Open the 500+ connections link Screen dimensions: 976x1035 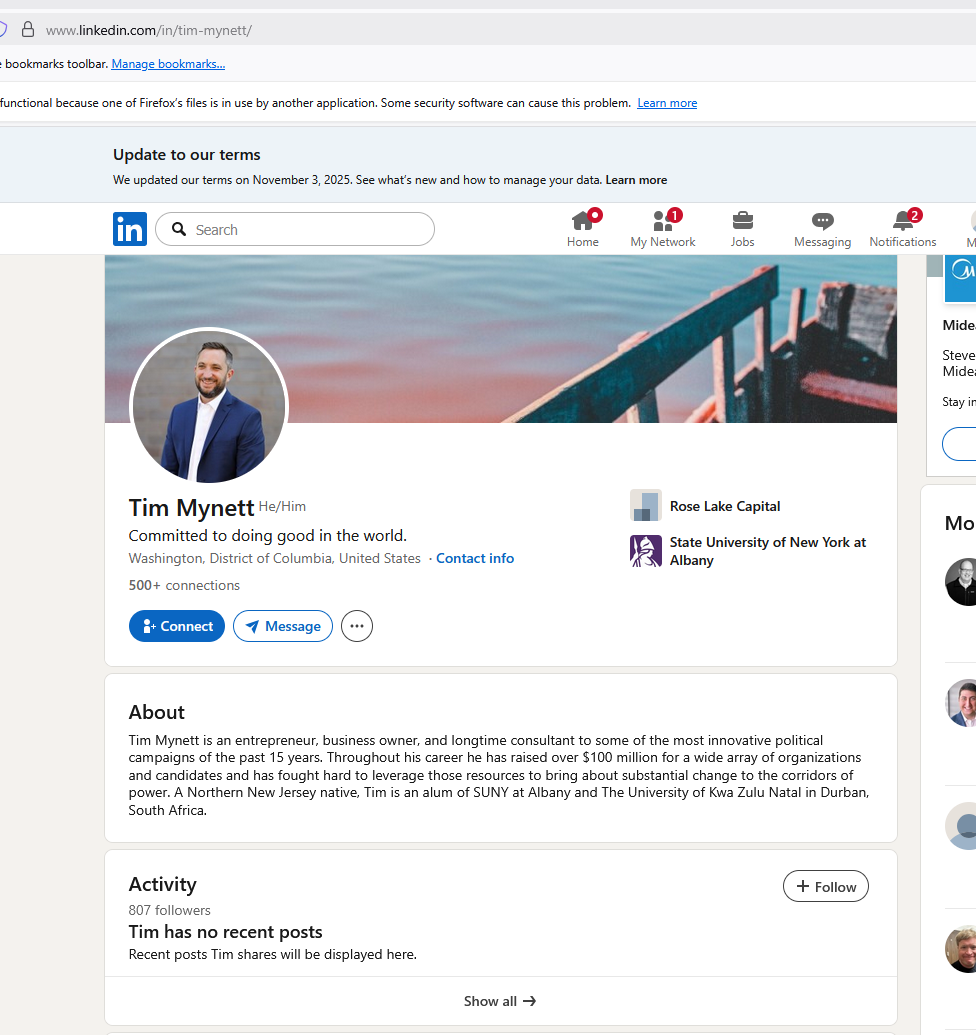(x=184, y=585)
